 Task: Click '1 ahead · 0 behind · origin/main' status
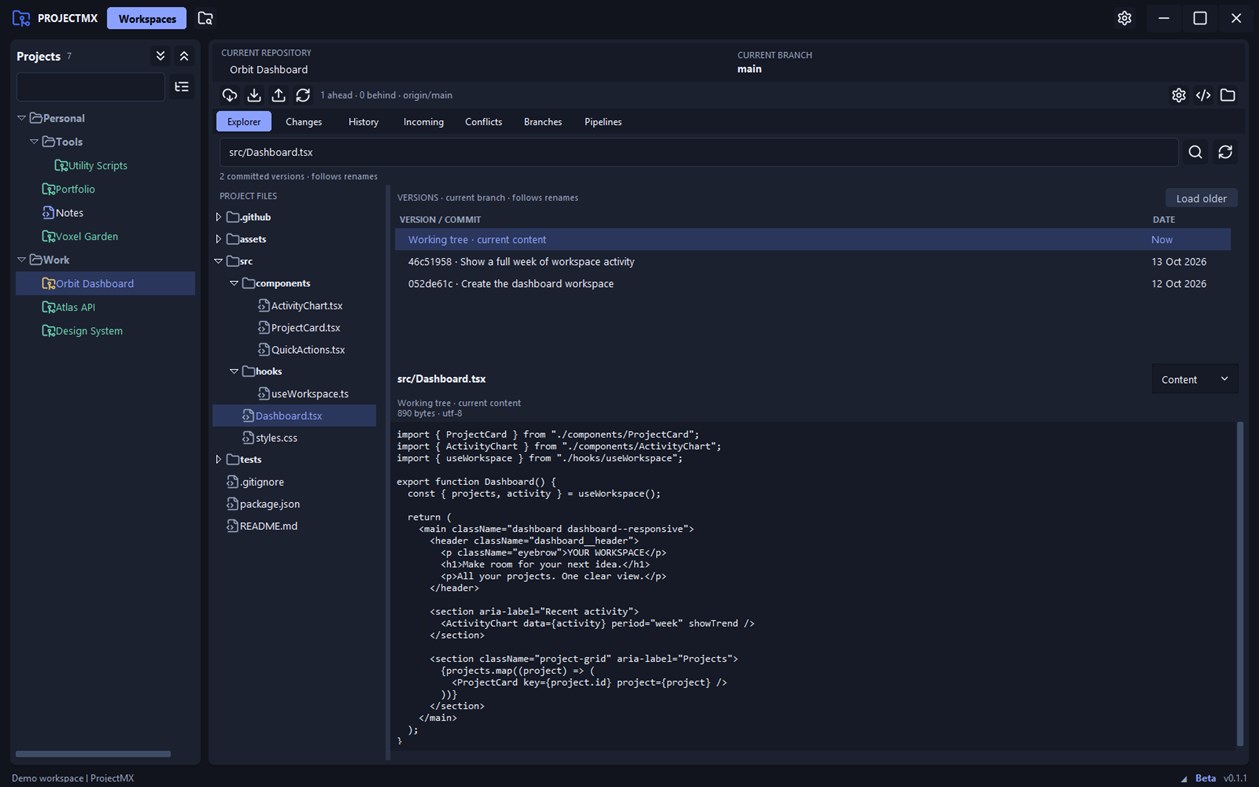pos(386,95)
